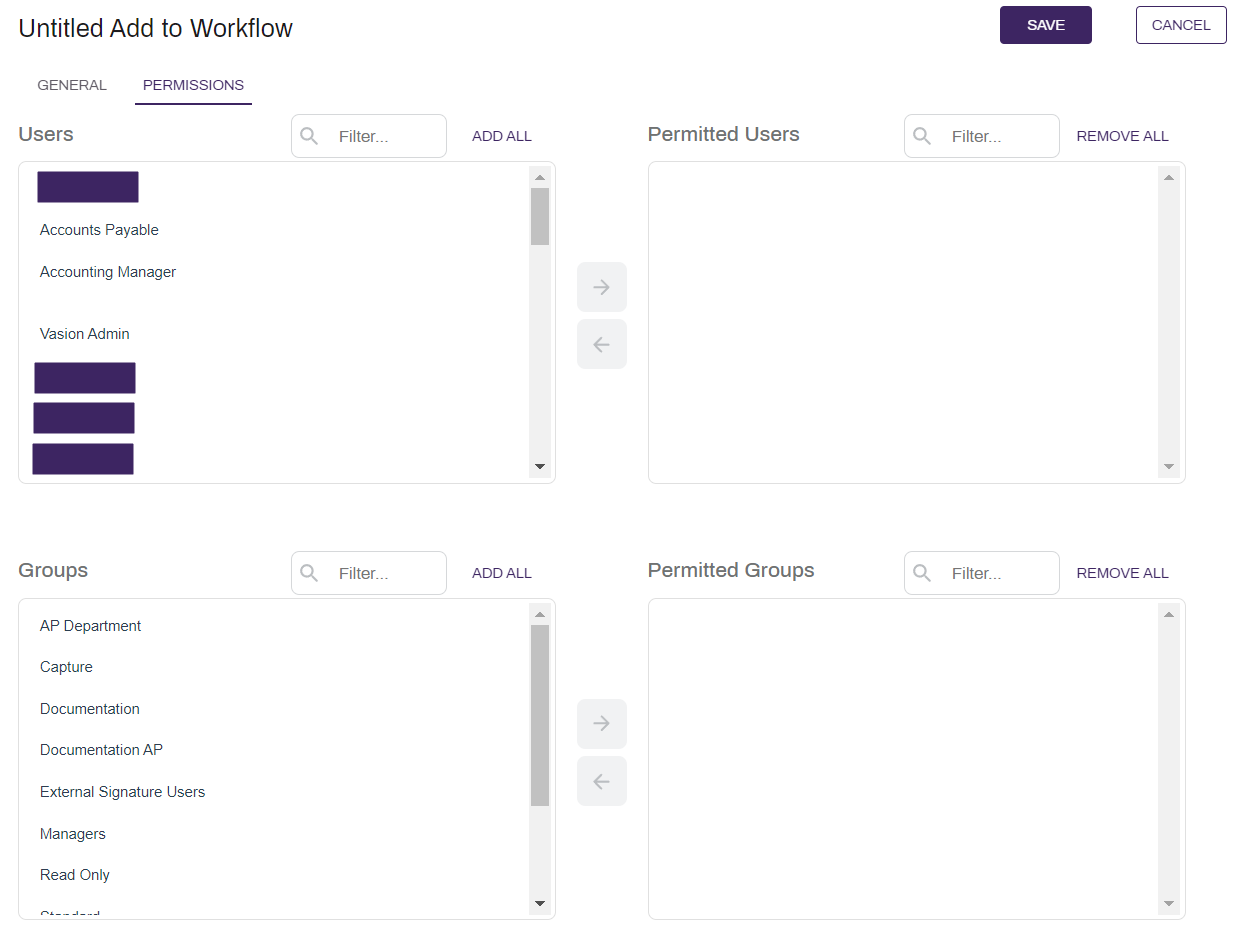Click the Users filter search icon

point(309,136)
